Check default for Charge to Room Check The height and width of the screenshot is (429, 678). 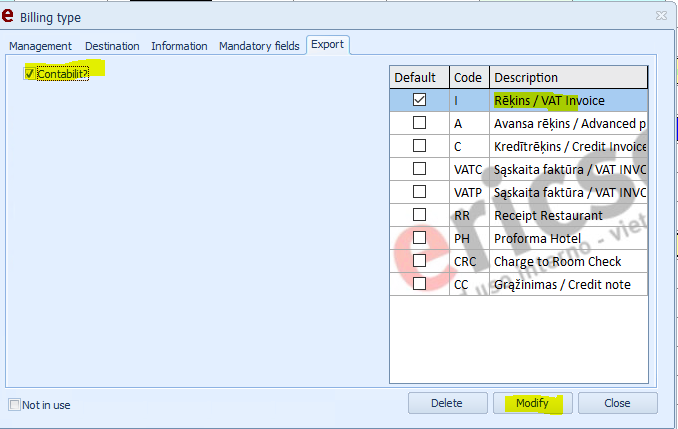pyautogui.click(x=419, y=261)
